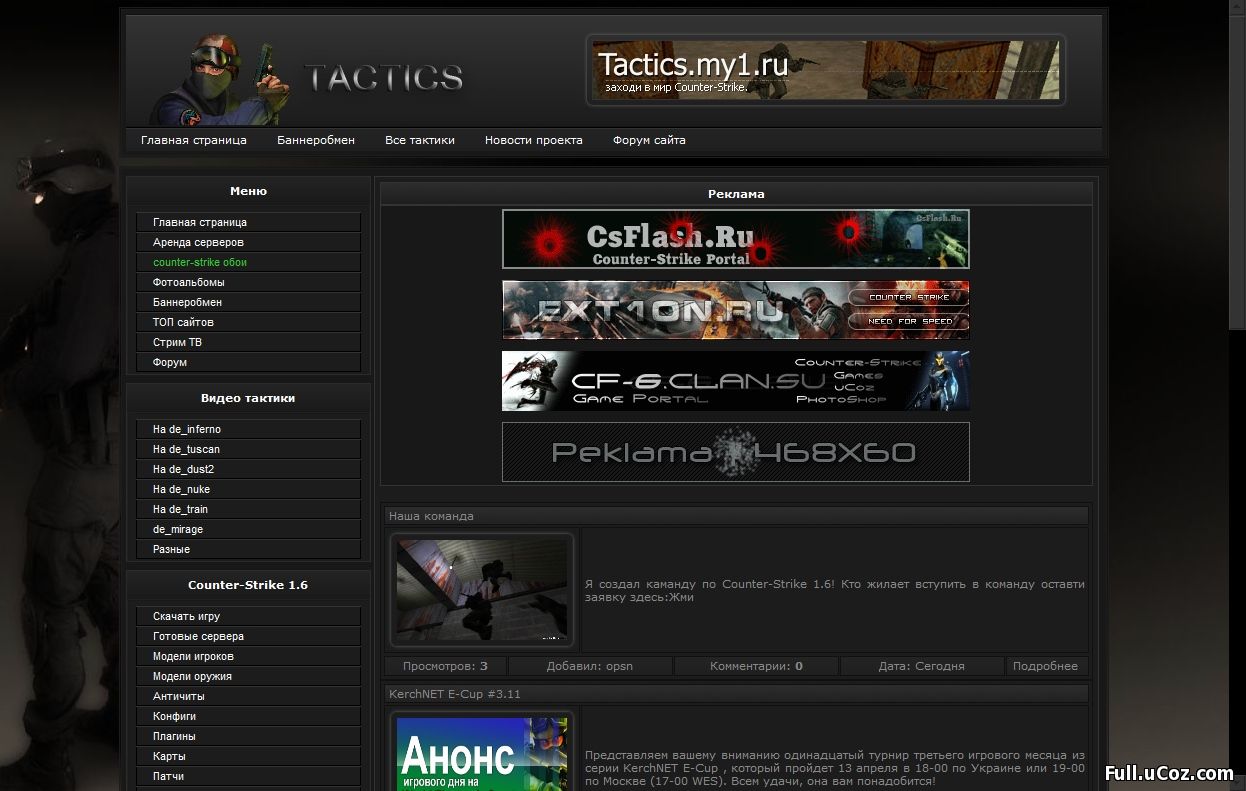
Task: Select Аренда серверов in sidebar menu
Action: click(x=248, y=242)
